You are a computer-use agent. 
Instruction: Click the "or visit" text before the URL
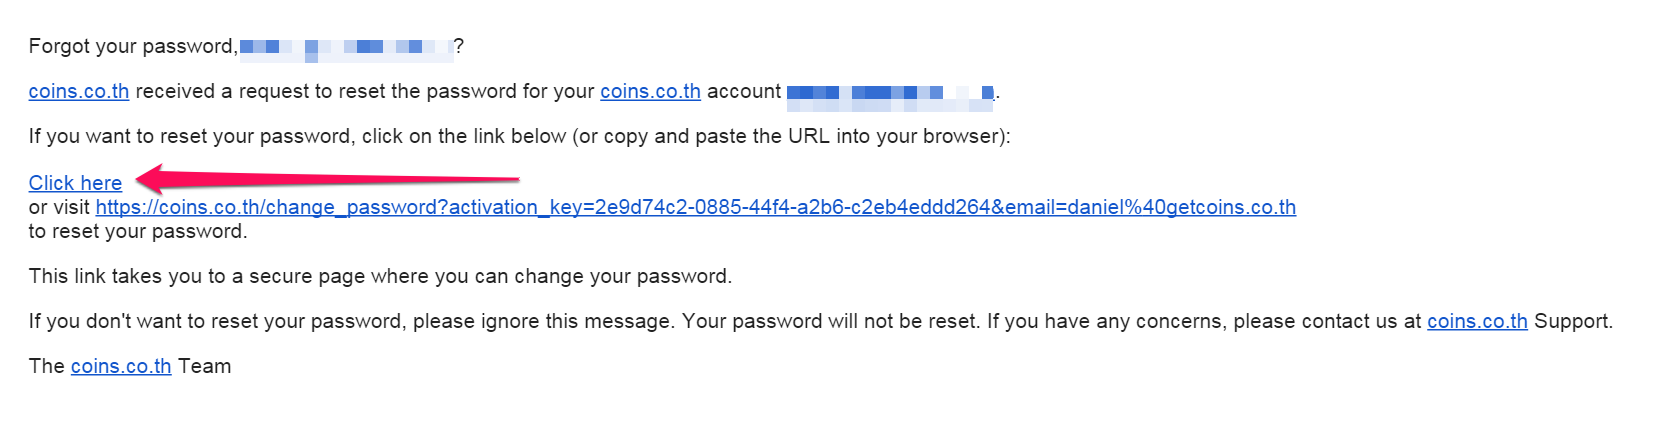coord(59,207)
